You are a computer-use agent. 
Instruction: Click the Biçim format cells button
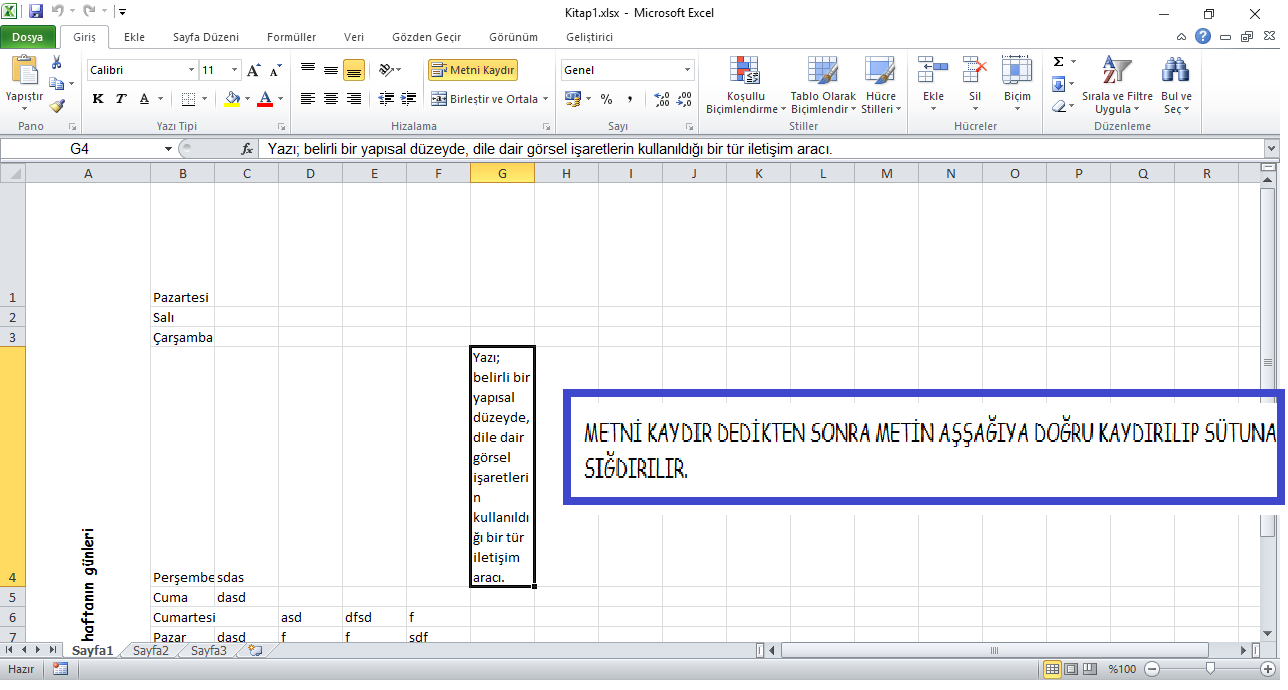1017,85
